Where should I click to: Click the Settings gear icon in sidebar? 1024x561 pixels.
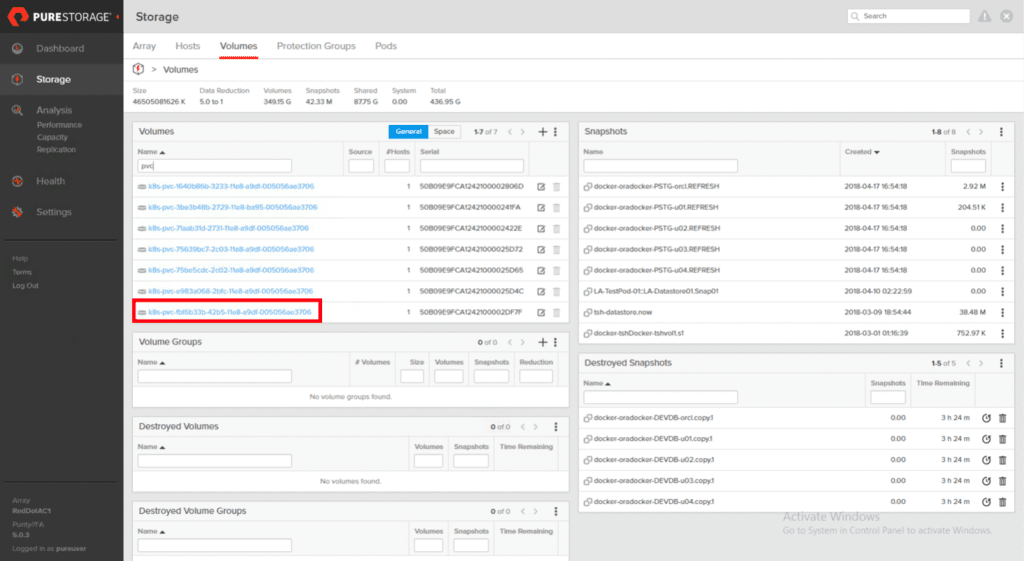pyautogui.click(x=18, y=212)
